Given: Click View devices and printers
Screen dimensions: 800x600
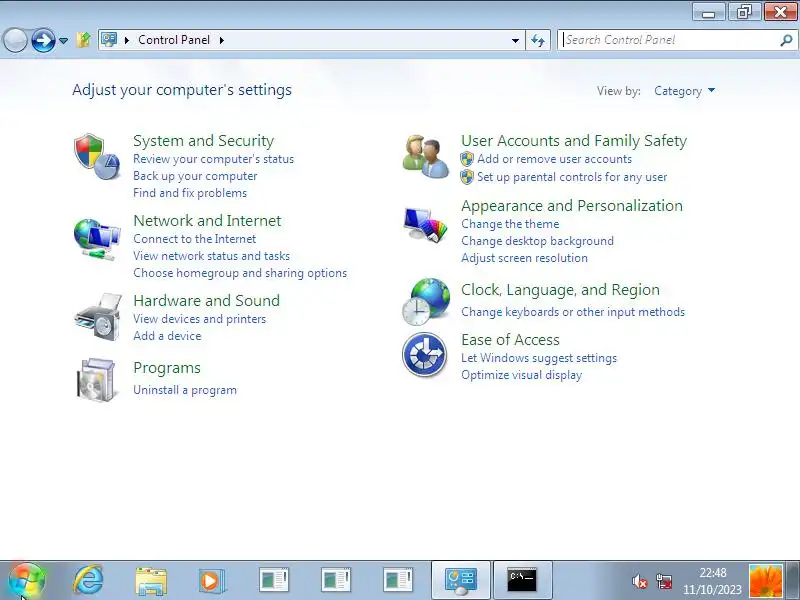Looking at the screenshot, I should 199,319.
